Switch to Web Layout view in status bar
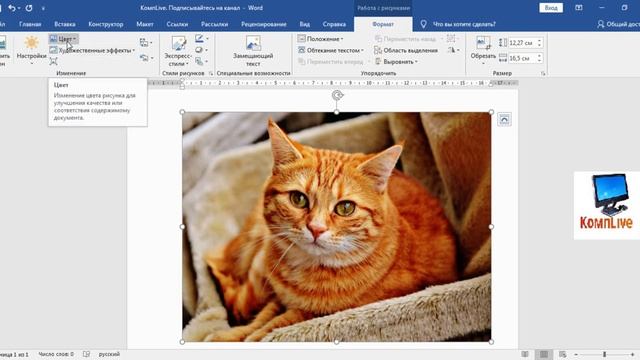This screenshot has height=360, width=640. click(x=562, y=354)
